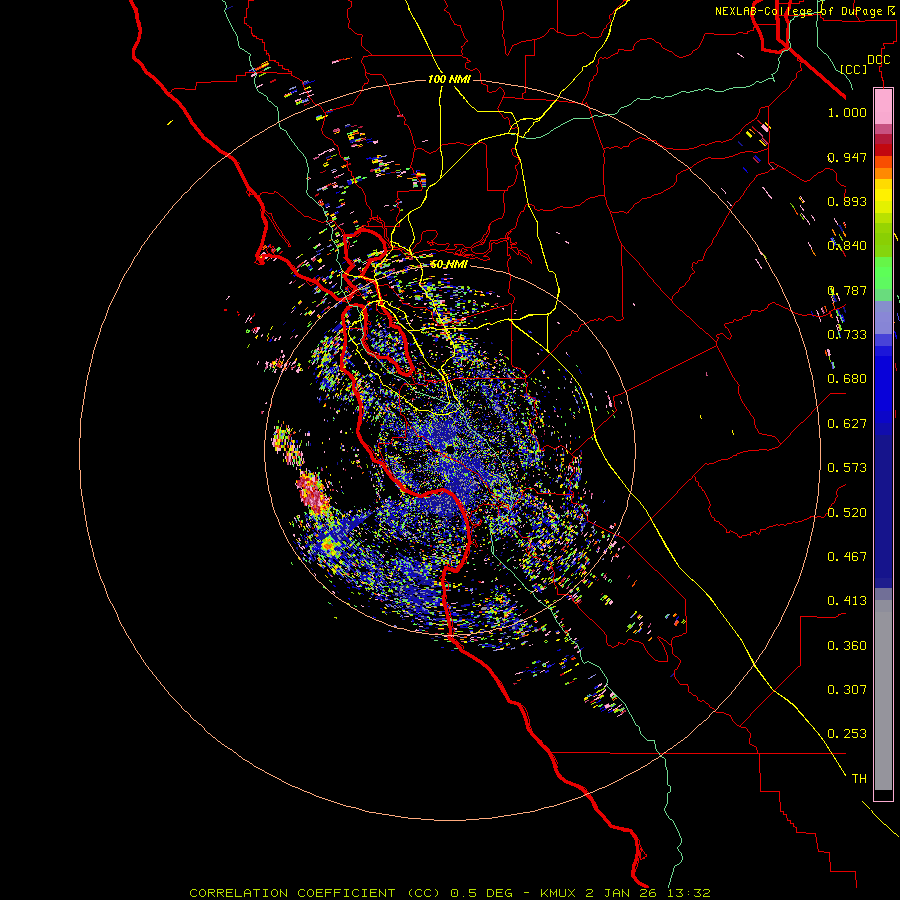This screenshot has width=900, height=900.
Task: Click the 0.573 color scale value
Action: (x=847, y=468)
